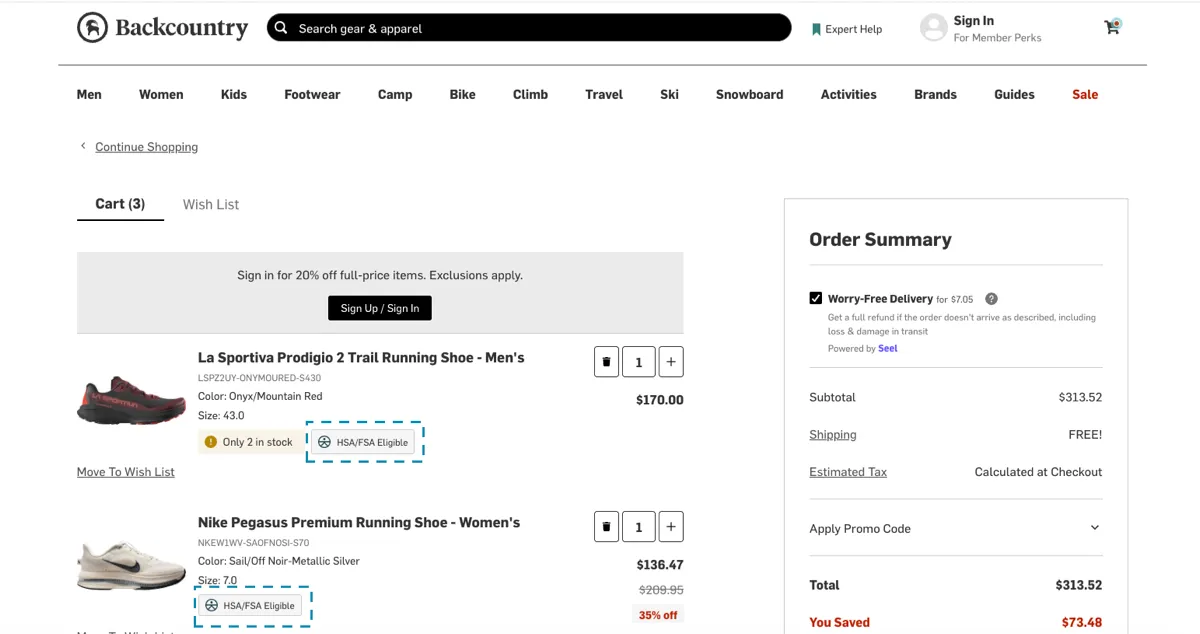Expand the Apply Promo Code section
The height and width of the screenshot is (634, 1200).
point(955,528)
